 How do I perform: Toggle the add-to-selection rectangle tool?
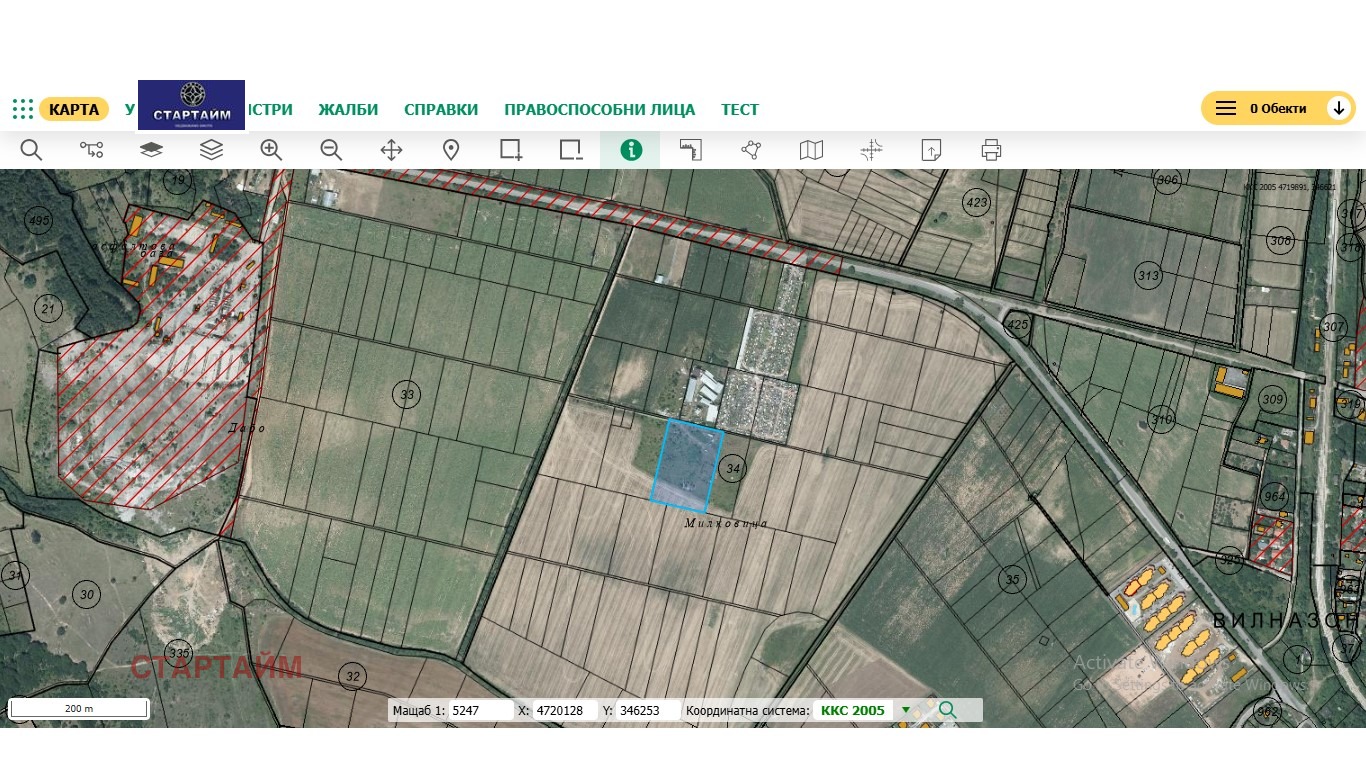511,150
